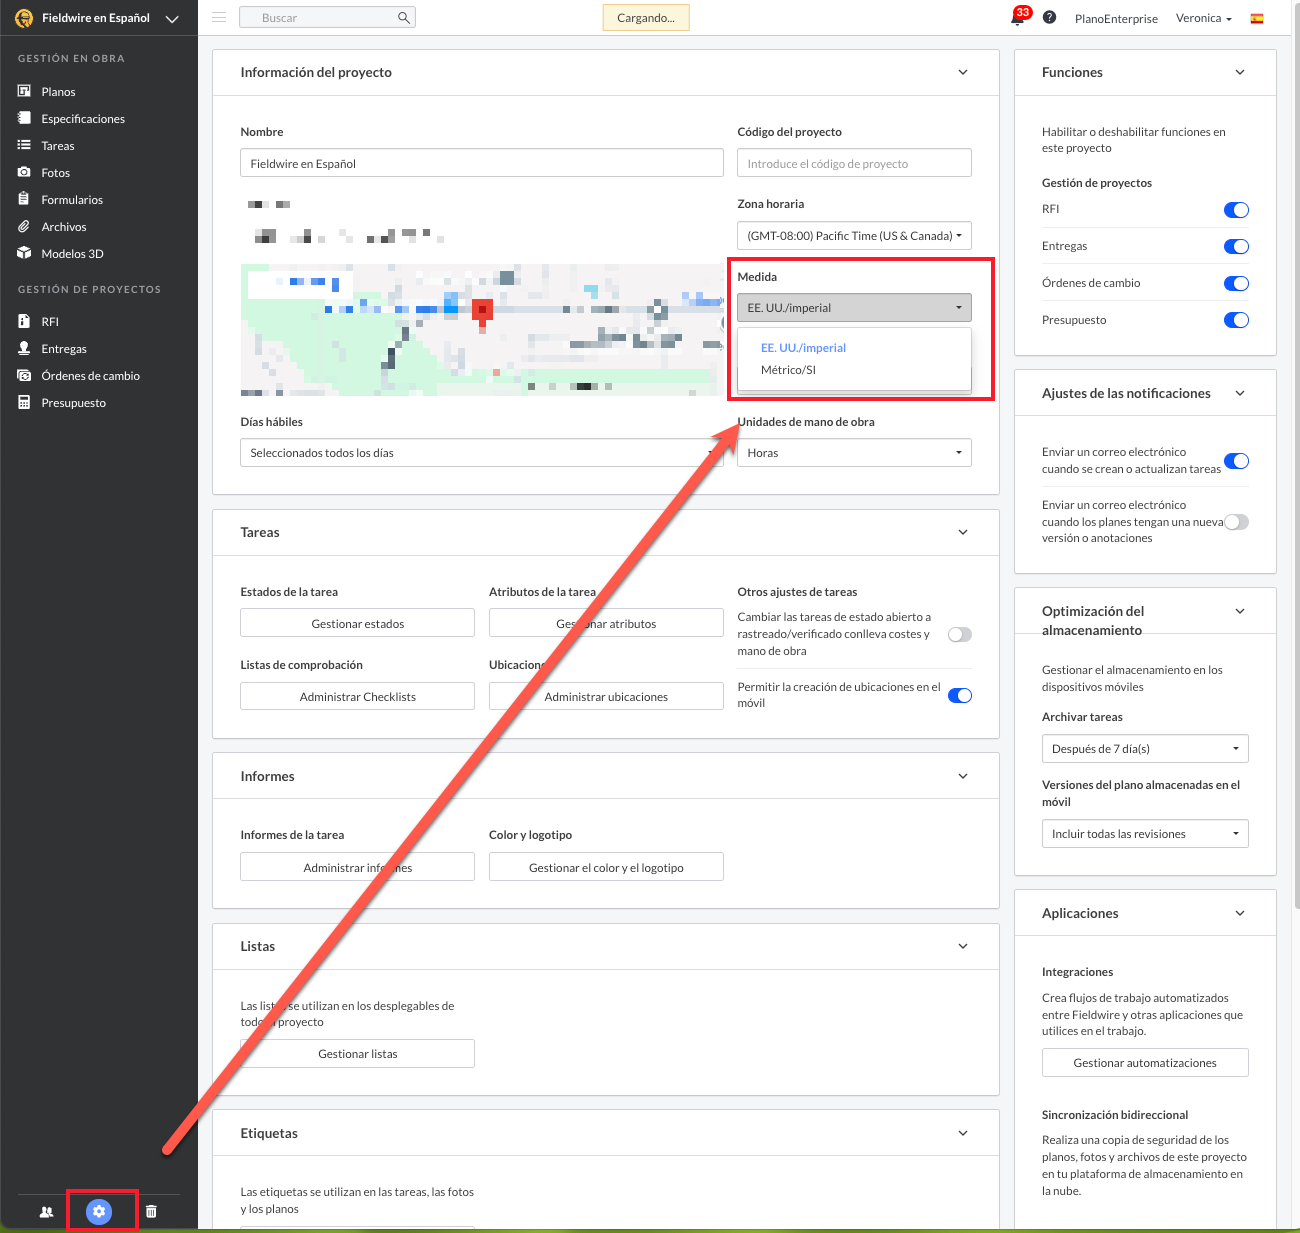1300x1233 pixels.
Task: Click Administrar informes button
Action: [357, 867]
